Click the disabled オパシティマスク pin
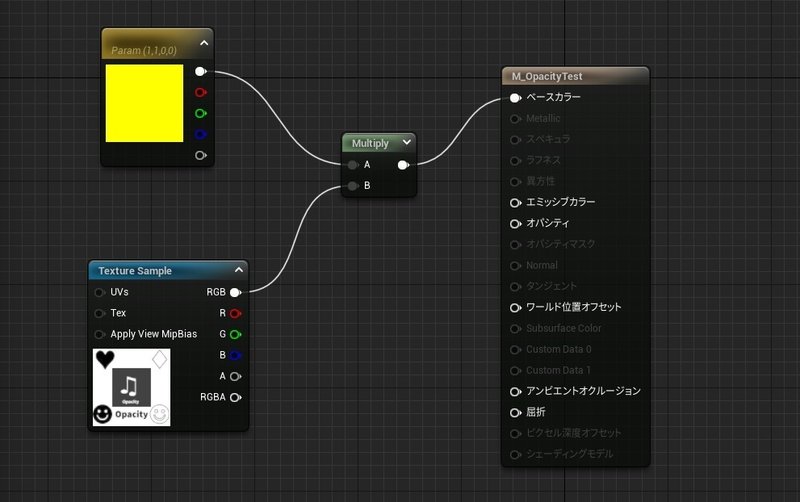The width and height of the screenshot is (800, 502). point(515,244)
